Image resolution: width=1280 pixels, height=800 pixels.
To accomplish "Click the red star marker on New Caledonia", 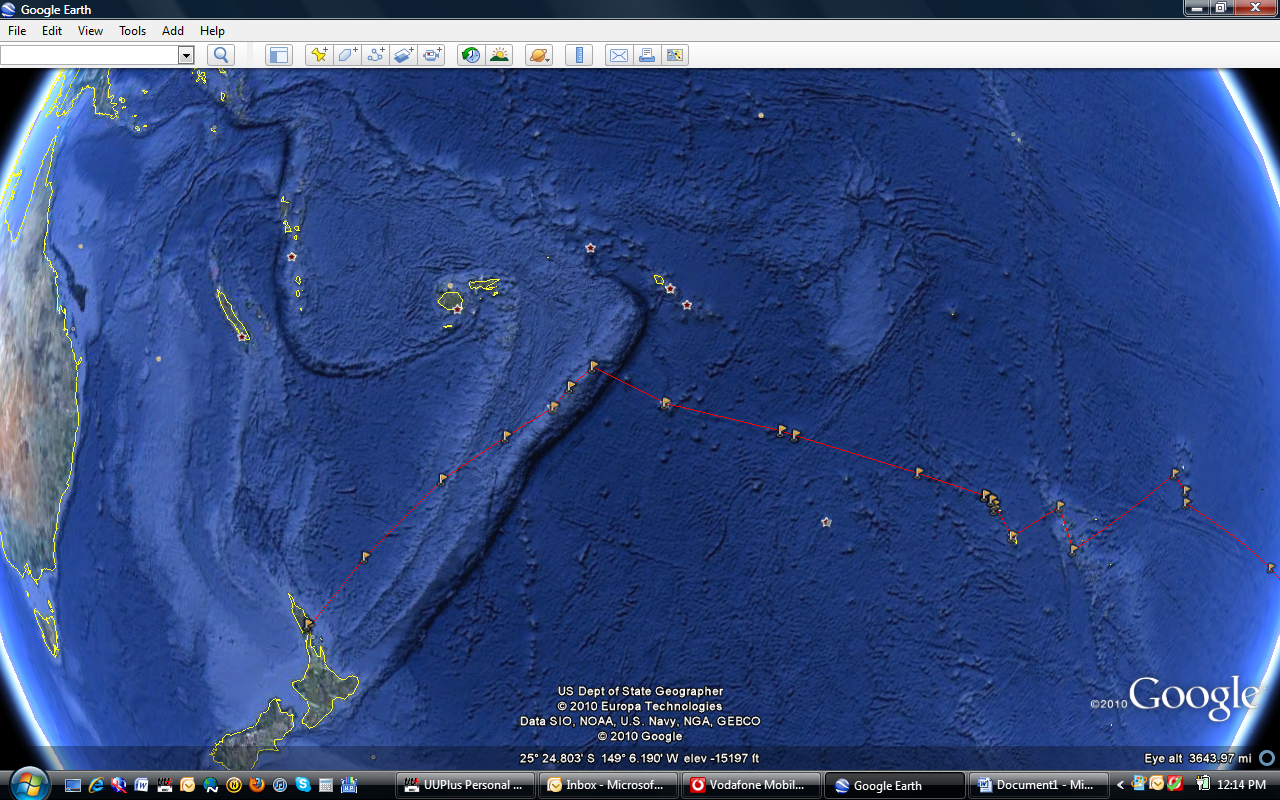I will 243,338.
